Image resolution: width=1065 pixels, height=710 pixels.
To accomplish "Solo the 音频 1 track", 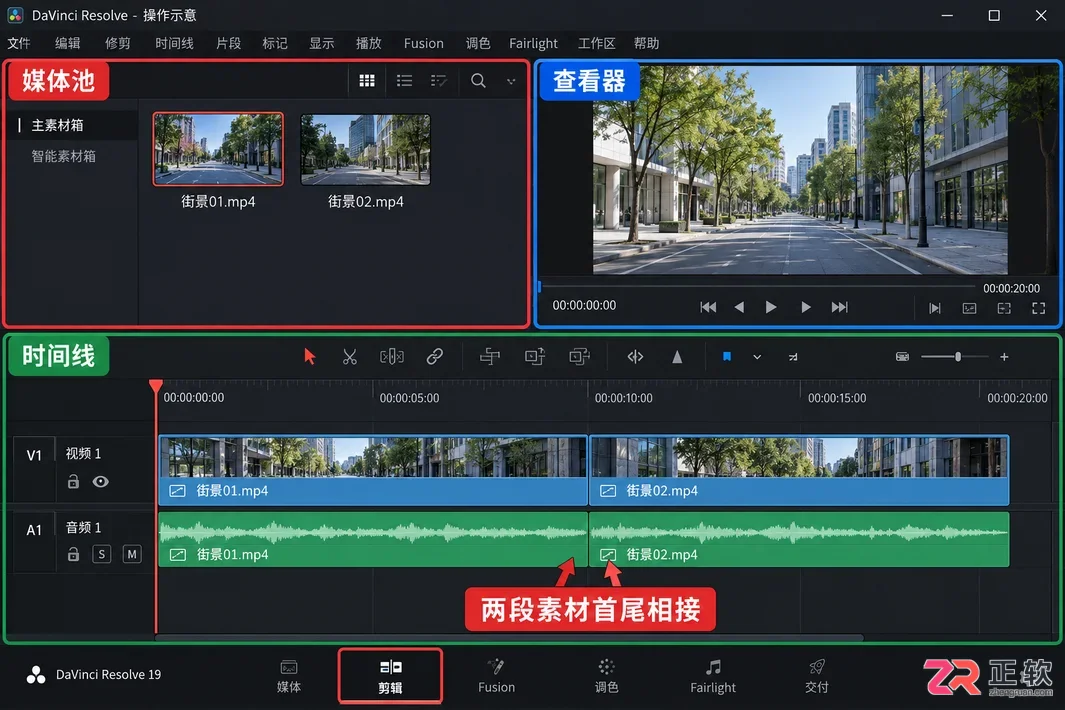I will [x=102, y=554].
